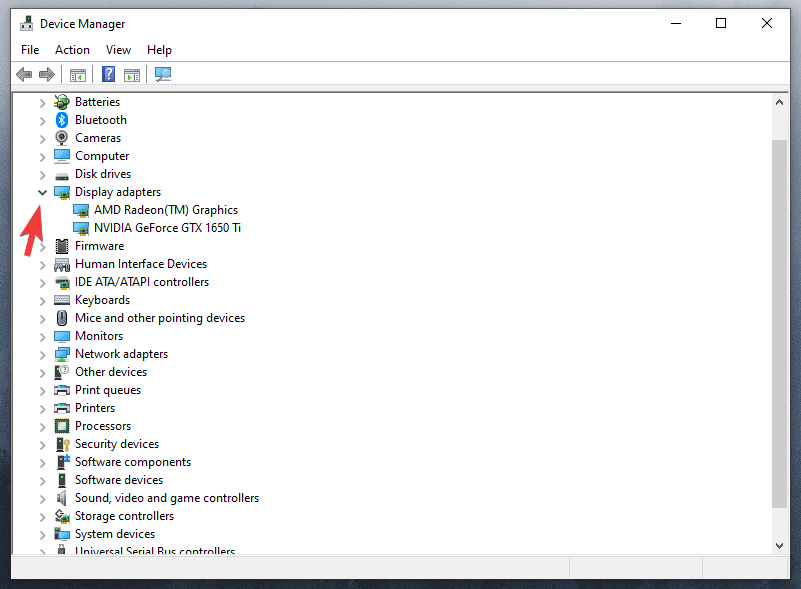Select the Firmware chip icon
This screenshot has height=589, width=801.
click(x=62, y=246)
